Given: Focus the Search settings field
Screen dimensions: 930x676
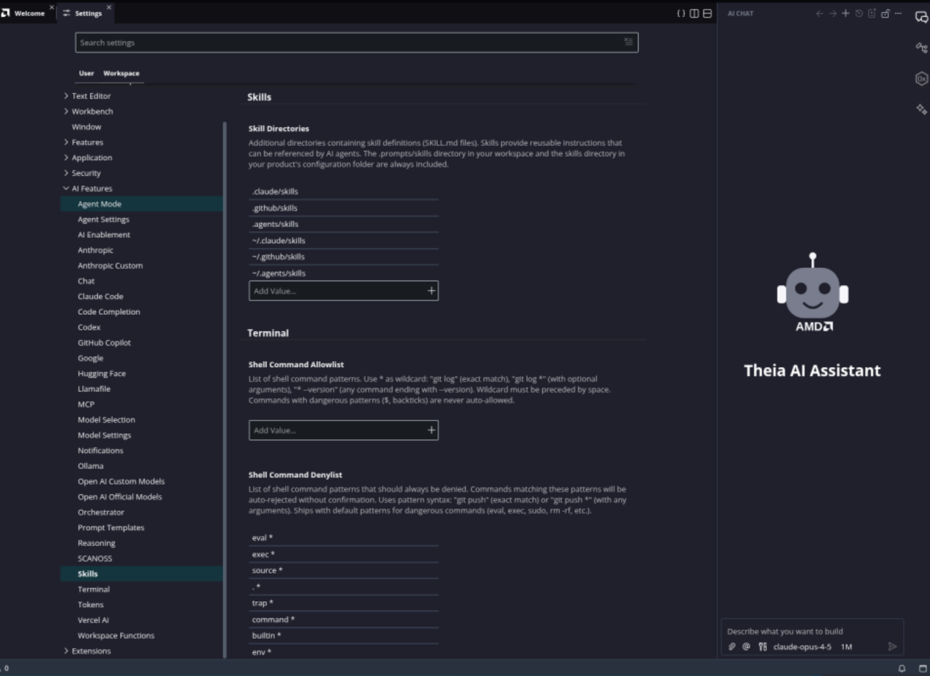Looking at the screenshot, I should point(356,42).
